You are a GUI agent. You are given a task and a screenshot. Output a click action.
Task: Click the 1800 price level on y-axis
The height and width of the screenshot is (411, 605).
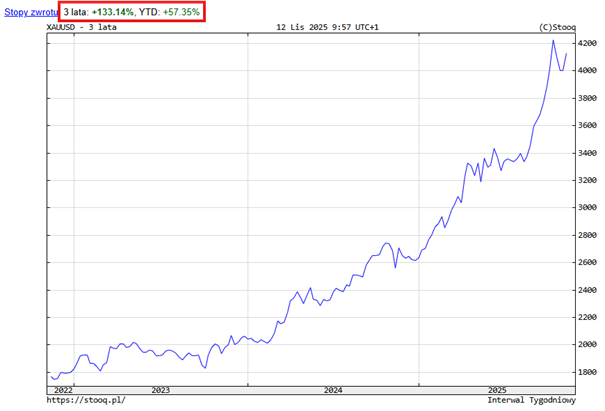[591, 372]
